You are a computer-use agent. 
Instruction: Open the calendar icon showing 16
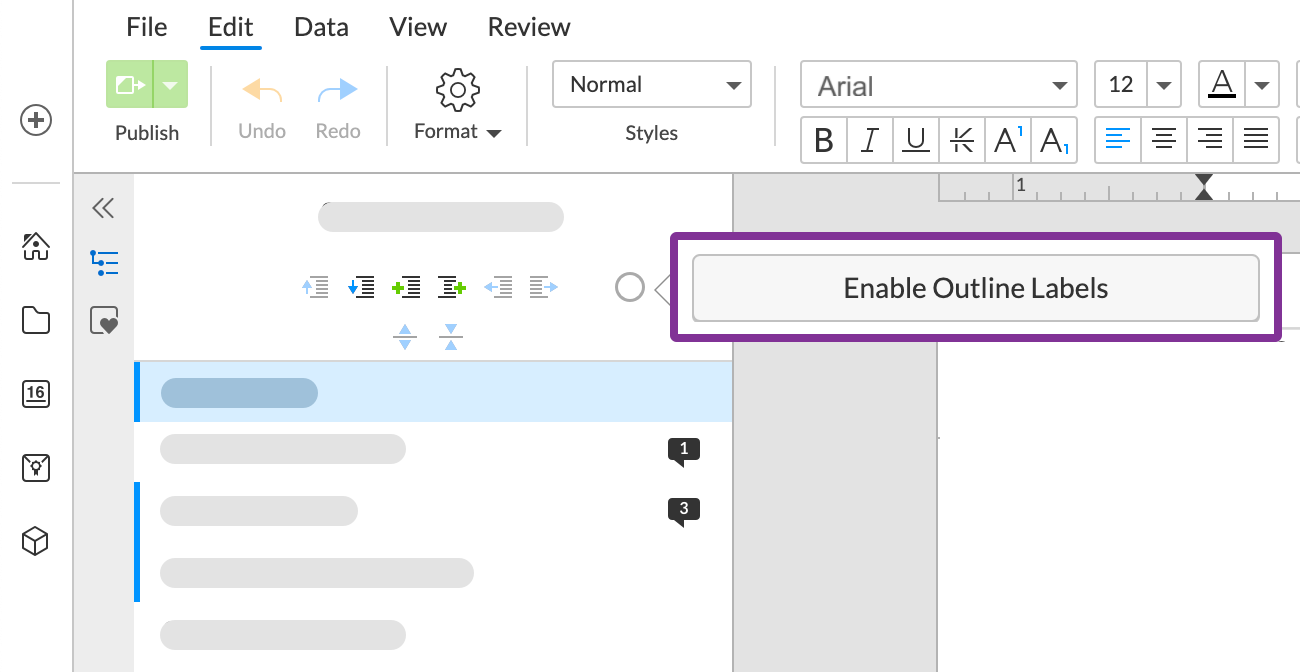tap(36, 393)
